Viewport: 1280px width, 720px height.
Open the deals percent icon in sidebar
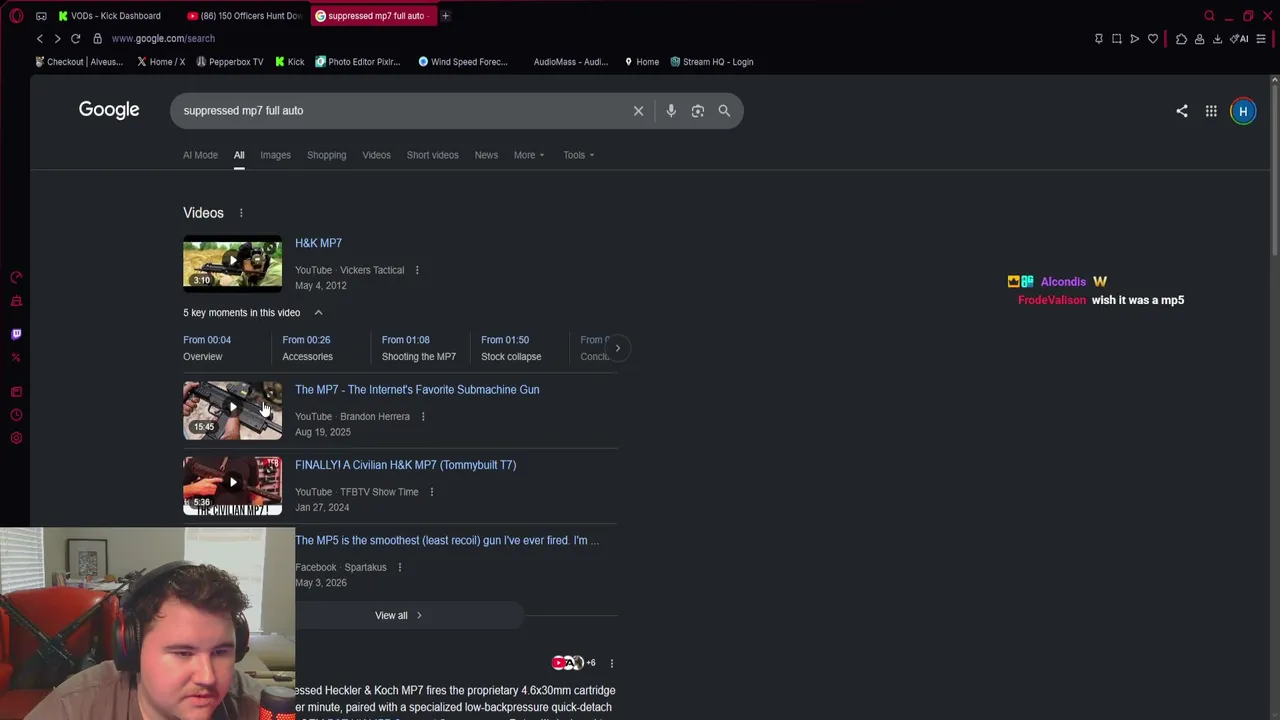point(16,357)
